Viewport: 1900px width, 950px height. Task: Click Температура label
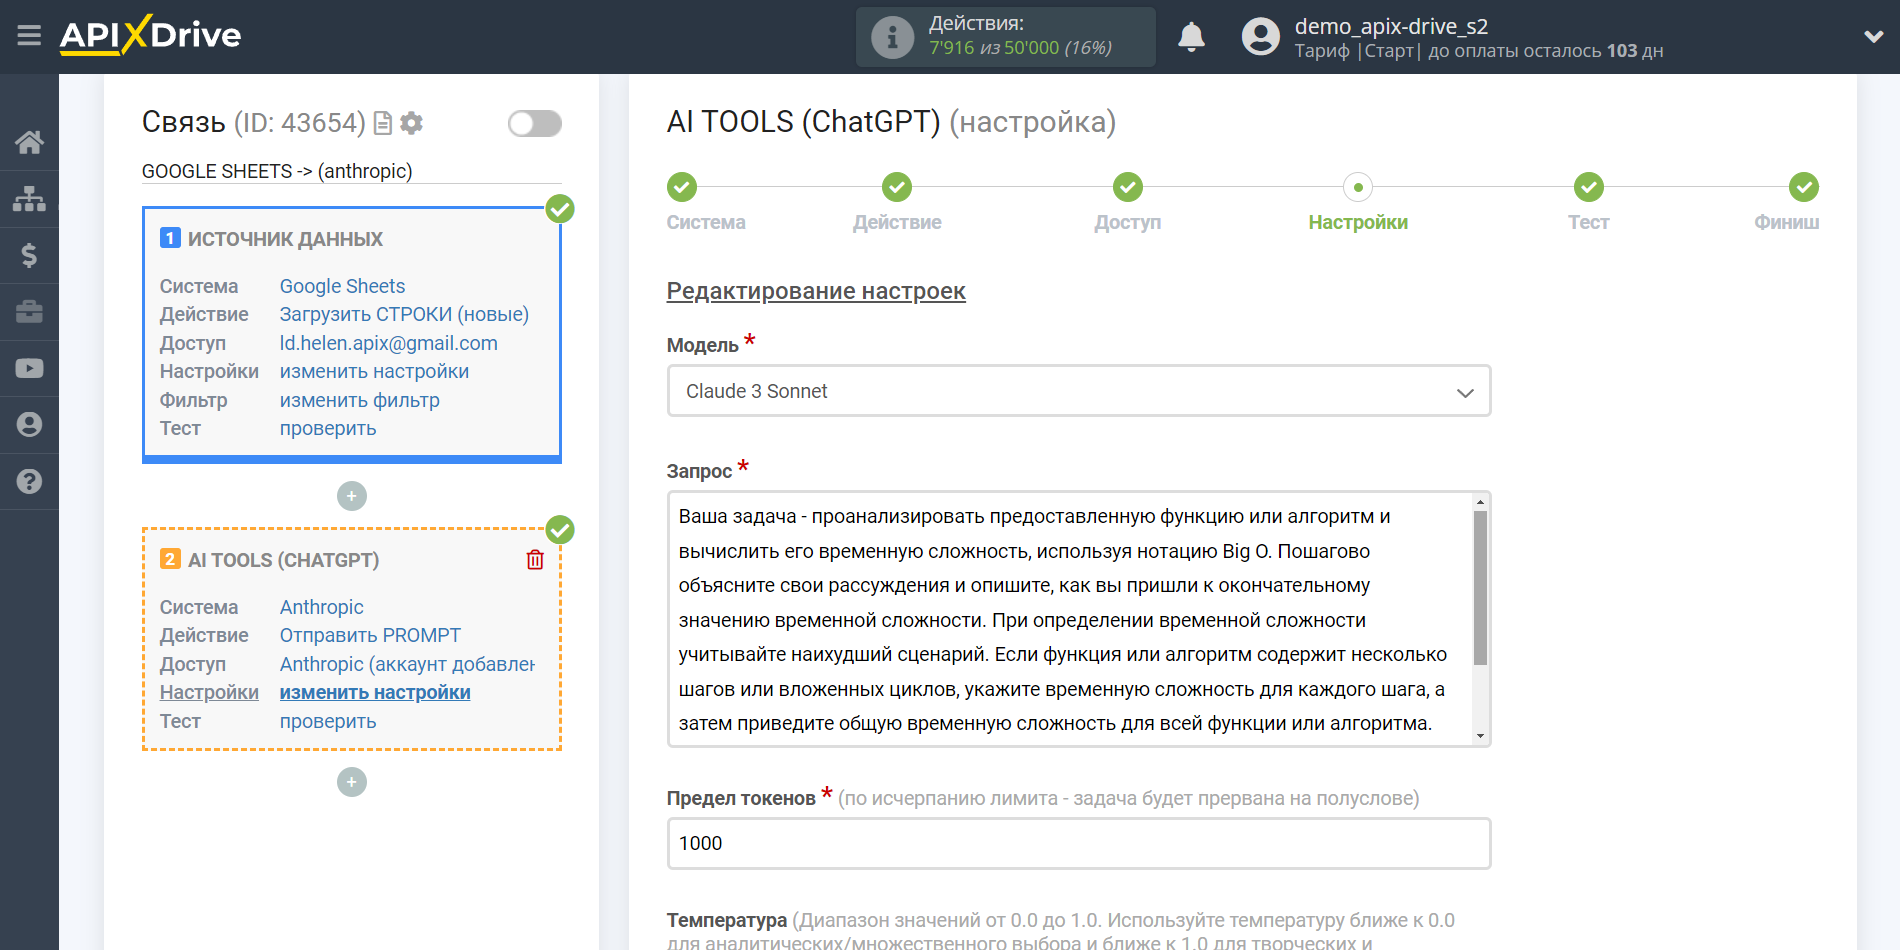[x=727, y=920]
